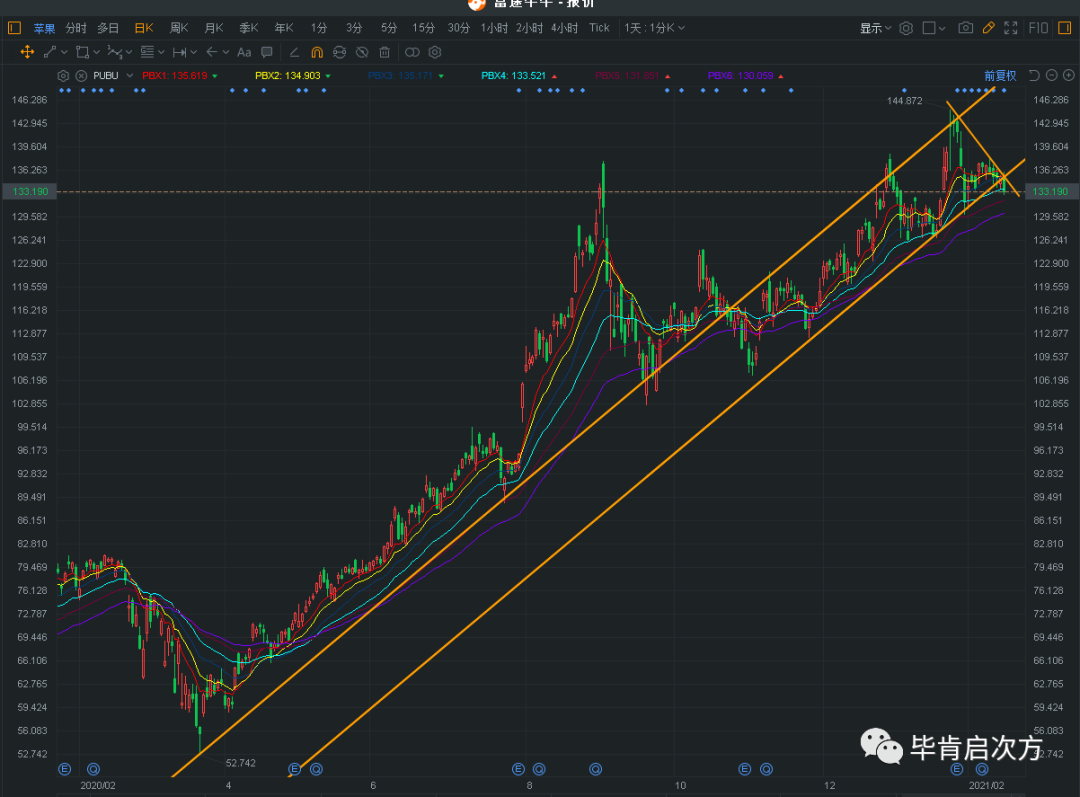Select the magnet snap drawing tool

point(318,52)
